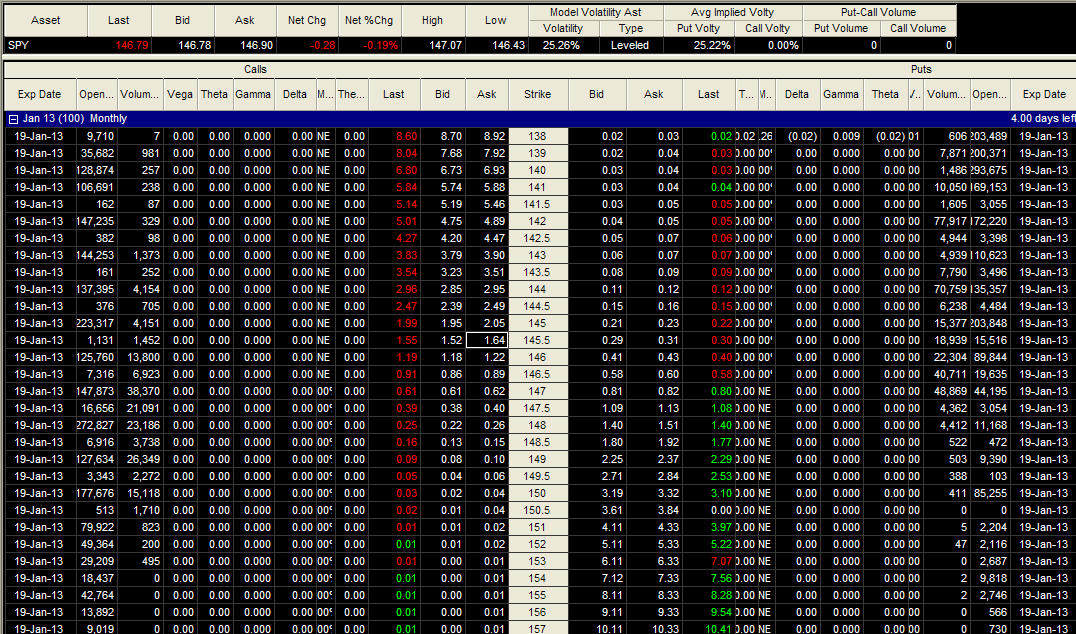Click the puts-side Delta column header
Image resolution: width=1076 pixels, height=634 pixels.
(x=797, y=94)
